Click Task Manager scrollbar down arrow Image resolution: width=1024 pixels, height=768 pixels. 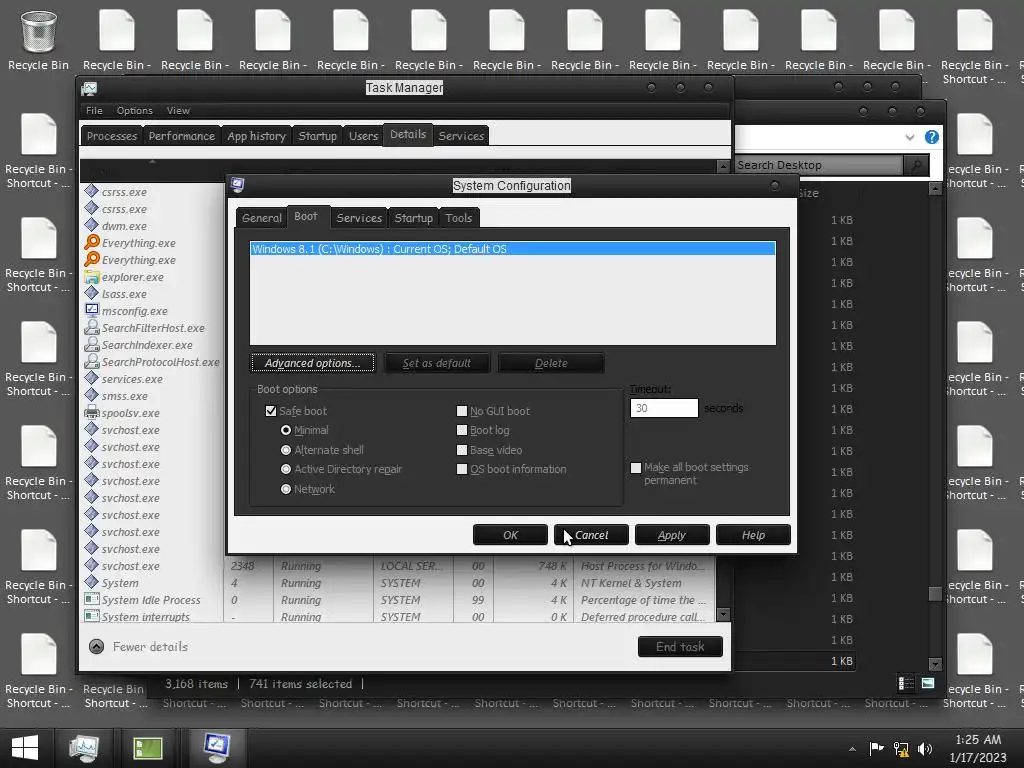(x=723, y=615)
